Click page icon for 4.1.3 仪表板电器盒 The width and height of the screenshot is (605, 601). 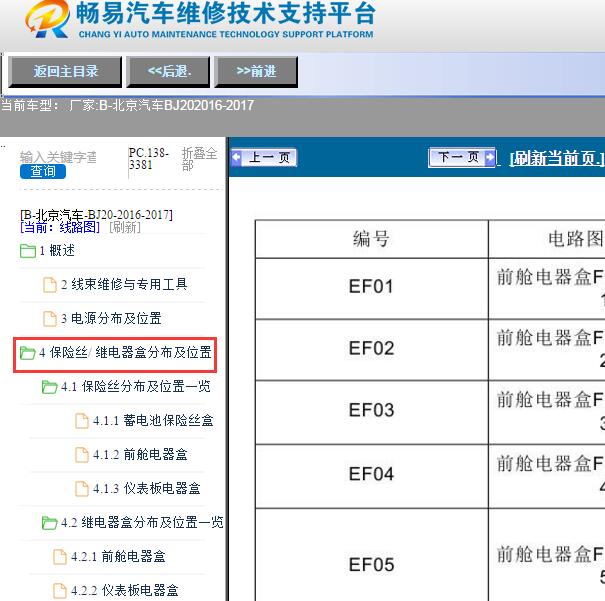[82, 489]
